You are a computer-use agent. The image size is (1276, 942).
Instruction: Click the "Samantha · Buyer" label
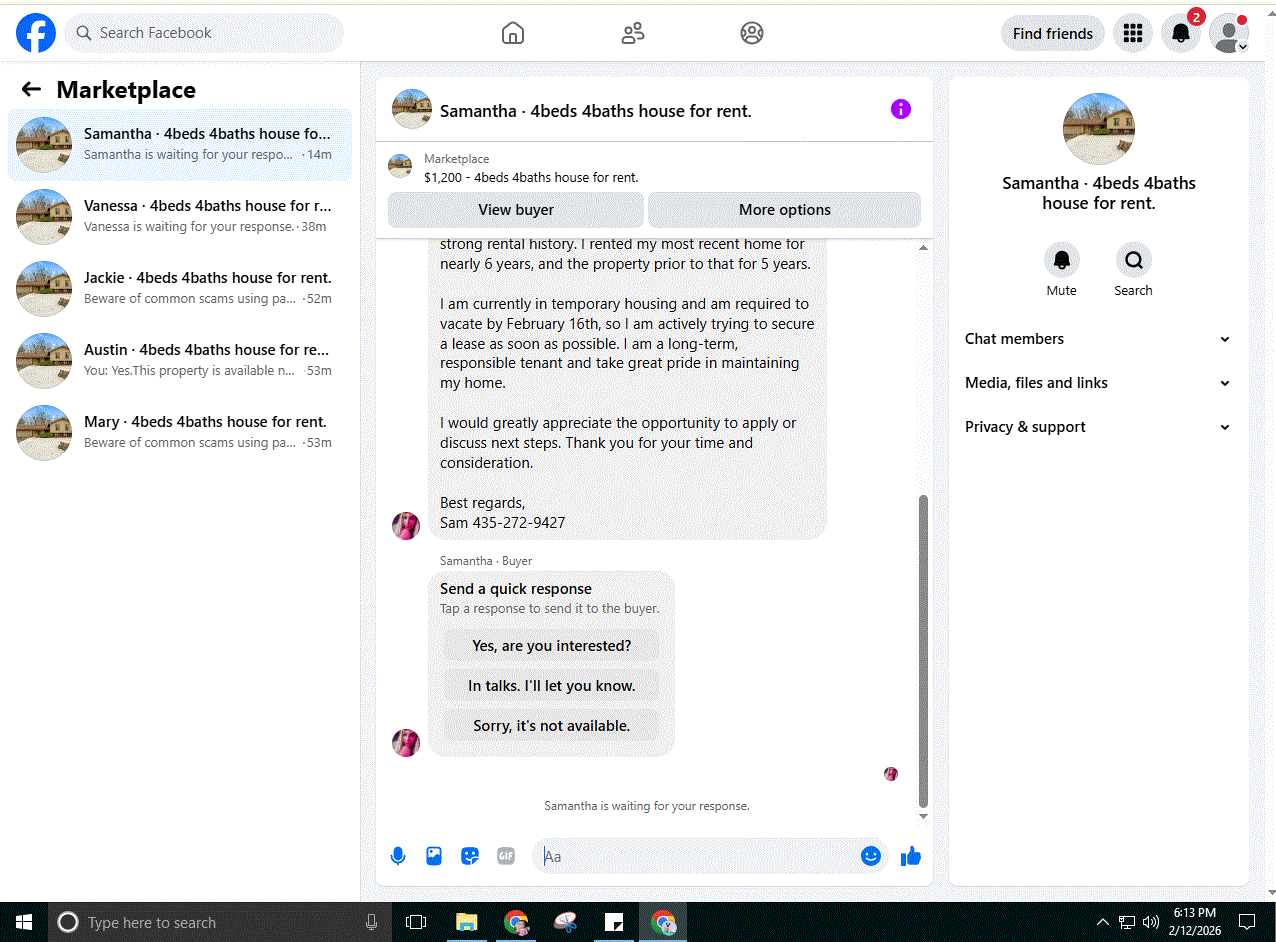point(486,561)
